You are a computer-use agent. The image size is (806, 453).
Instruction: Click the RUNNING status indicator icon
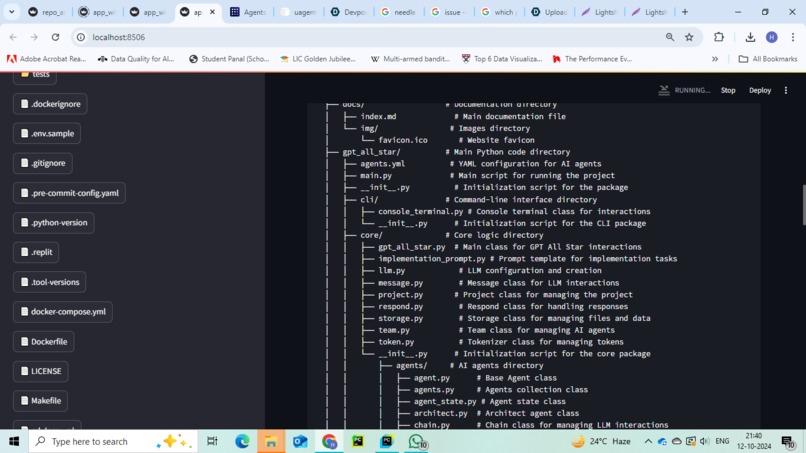tap(664, 90)
